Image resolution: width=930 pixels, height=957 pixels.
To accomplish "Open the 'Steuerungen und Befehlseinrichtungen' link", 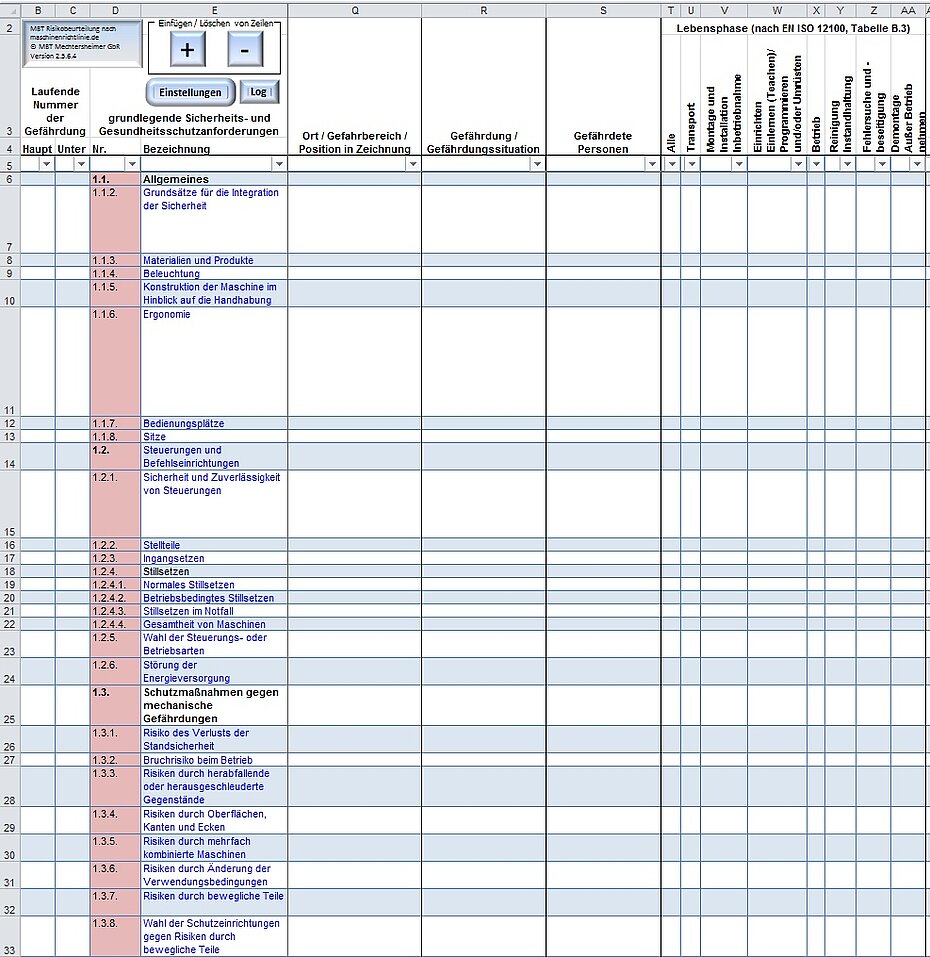I will [x=191, y=457].
